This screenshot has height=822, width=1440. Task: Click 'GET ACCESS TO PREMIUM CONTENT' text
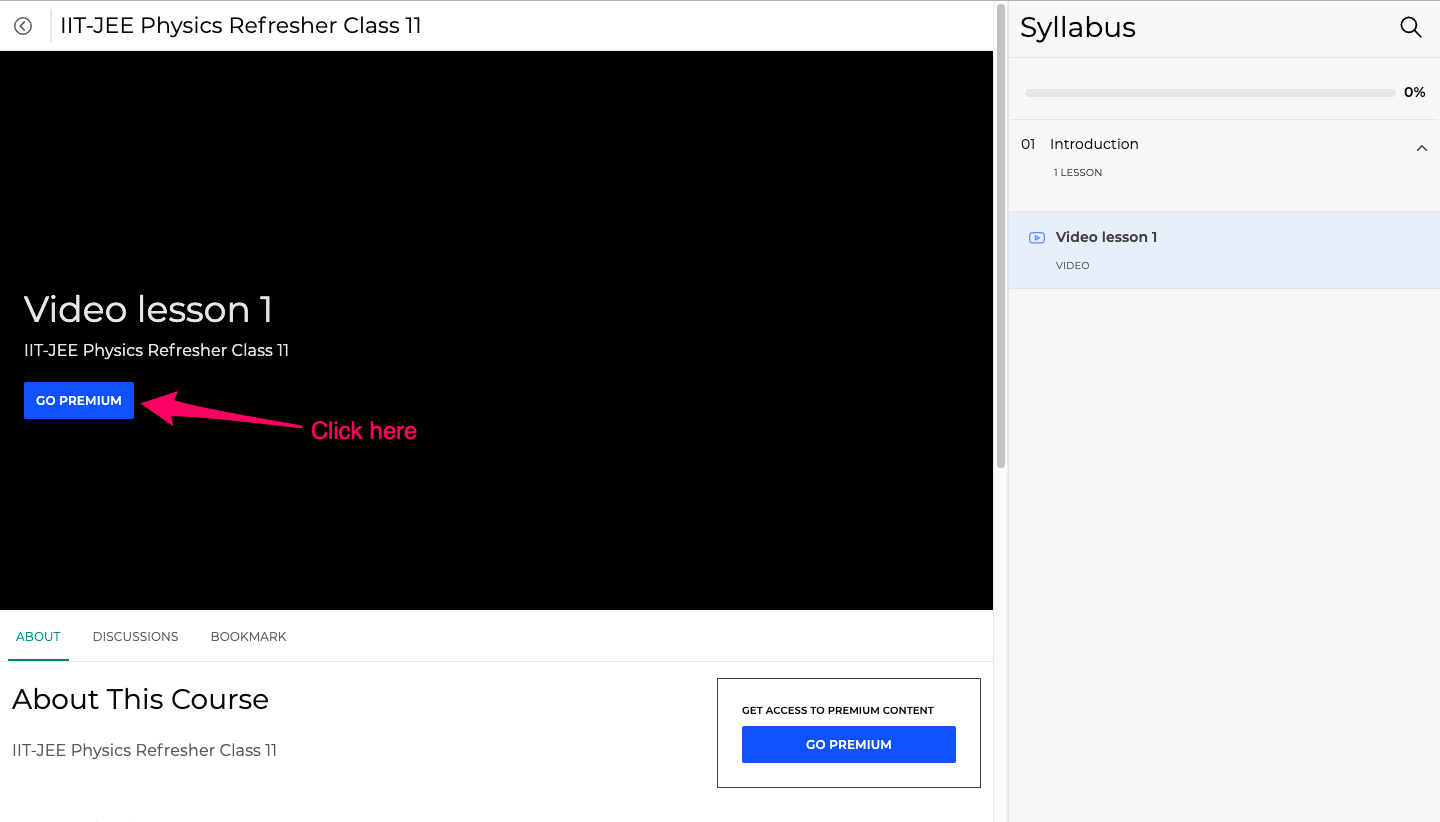tap(838, 711)
